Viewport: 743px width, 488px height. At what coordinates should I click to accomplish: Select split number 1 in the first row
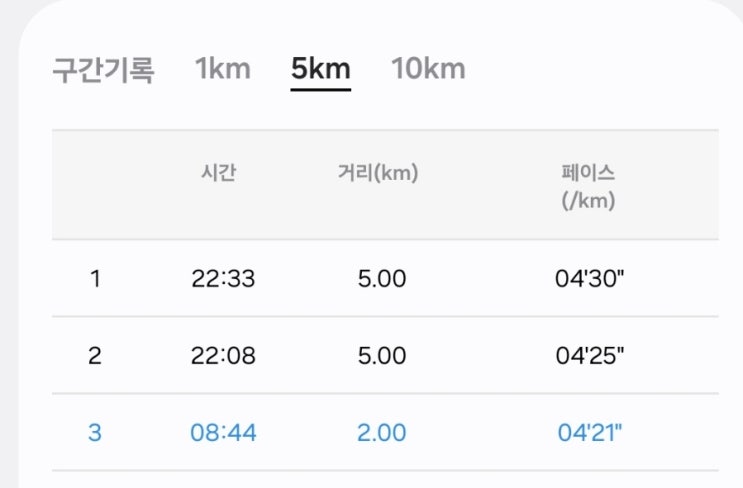(95, 279)
